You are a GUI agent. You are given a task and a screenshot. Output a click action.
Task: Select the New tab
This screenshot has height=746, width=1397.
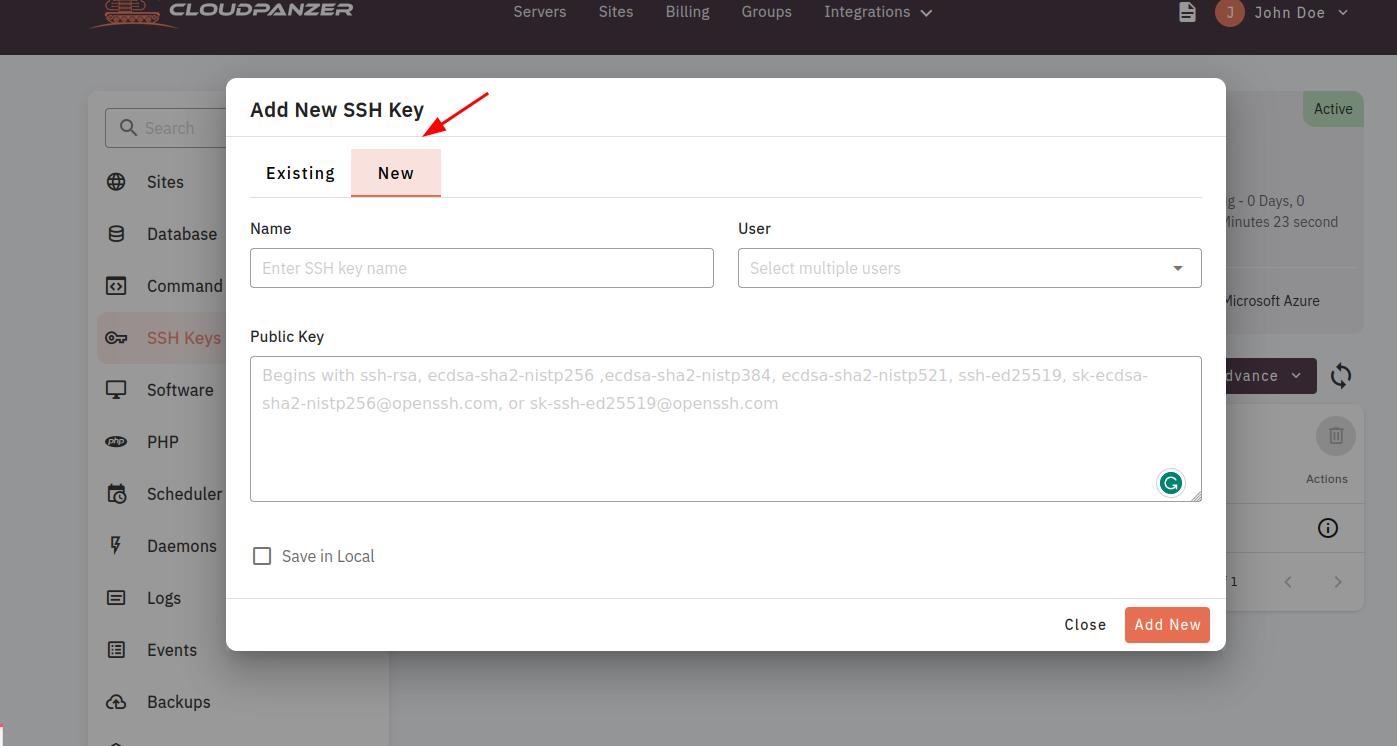[396, 173]
